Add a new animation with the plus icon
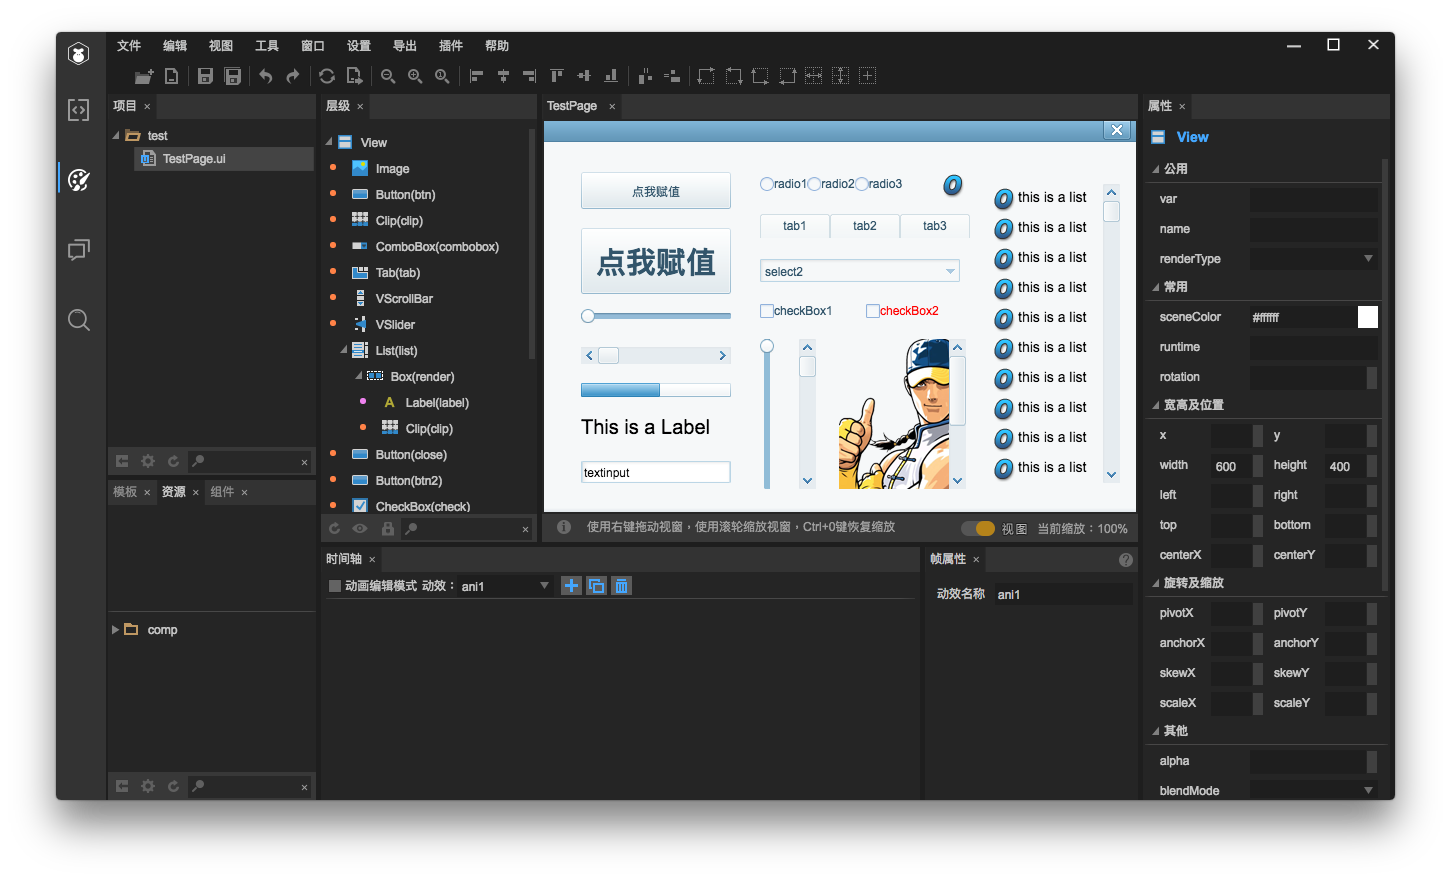 click(571, 586)
